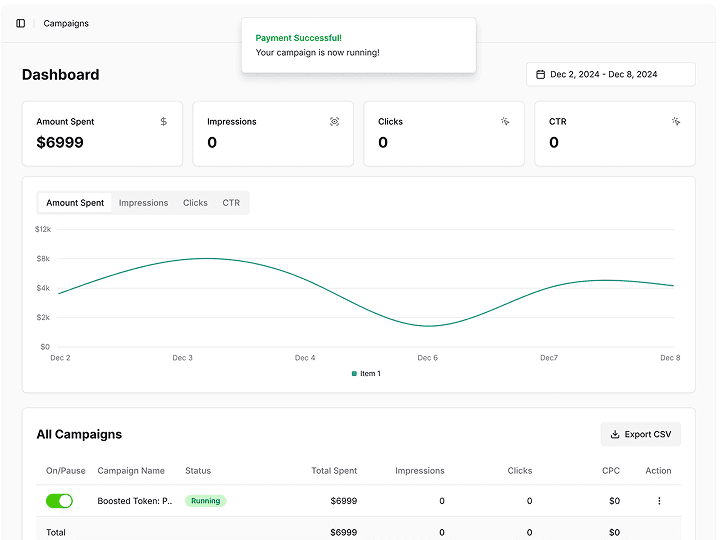This screenshot has width=720, height=540.
Task: Toggle Item 1 legend in chart
Action: point(366,374)
